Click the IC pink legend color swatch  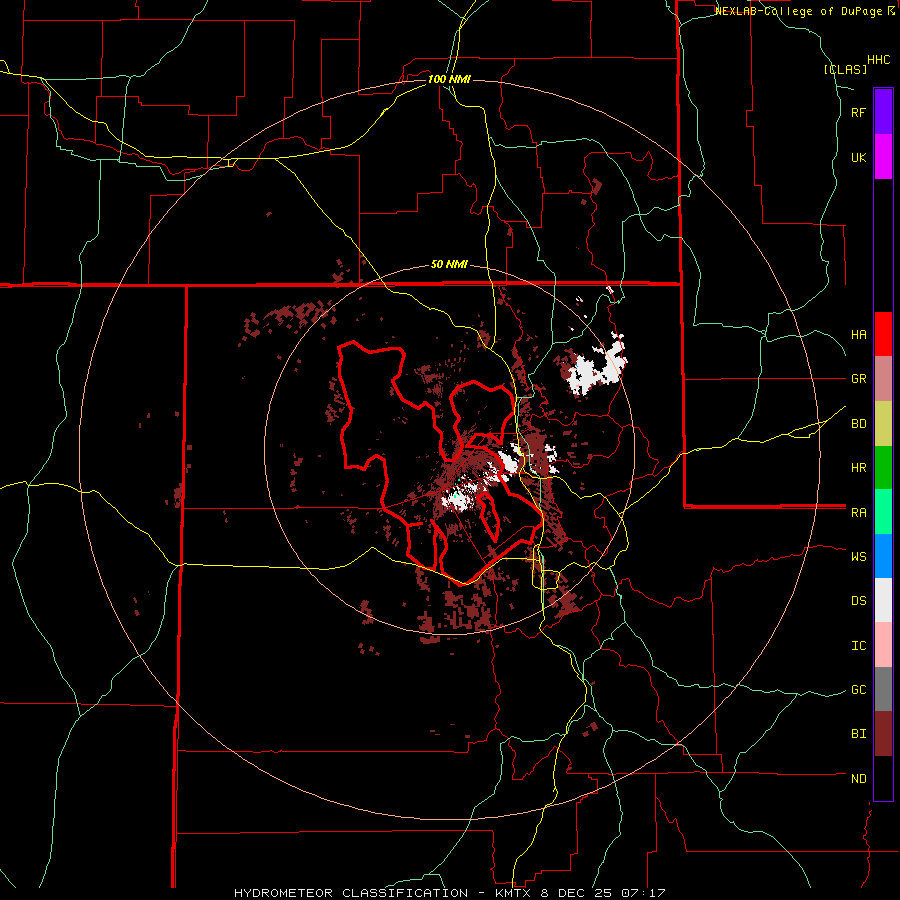click(x=883, y=645)
